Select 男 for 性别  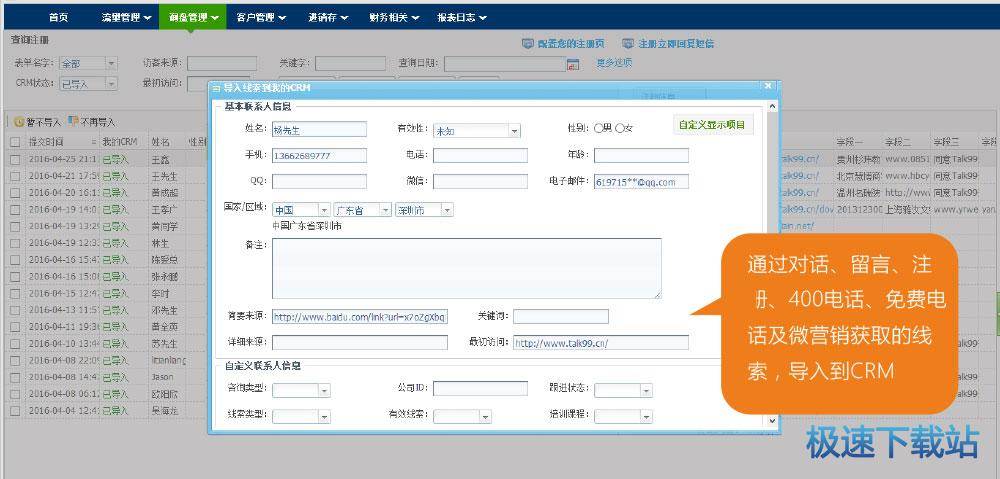[x=598, y=128]
